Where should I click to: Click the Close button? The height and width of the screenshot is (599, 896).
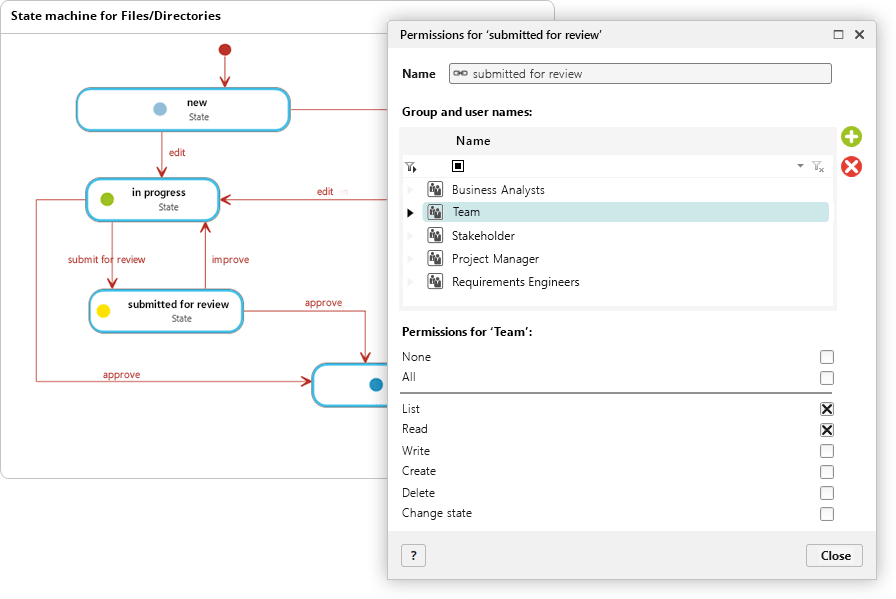[x=834, y=556]
